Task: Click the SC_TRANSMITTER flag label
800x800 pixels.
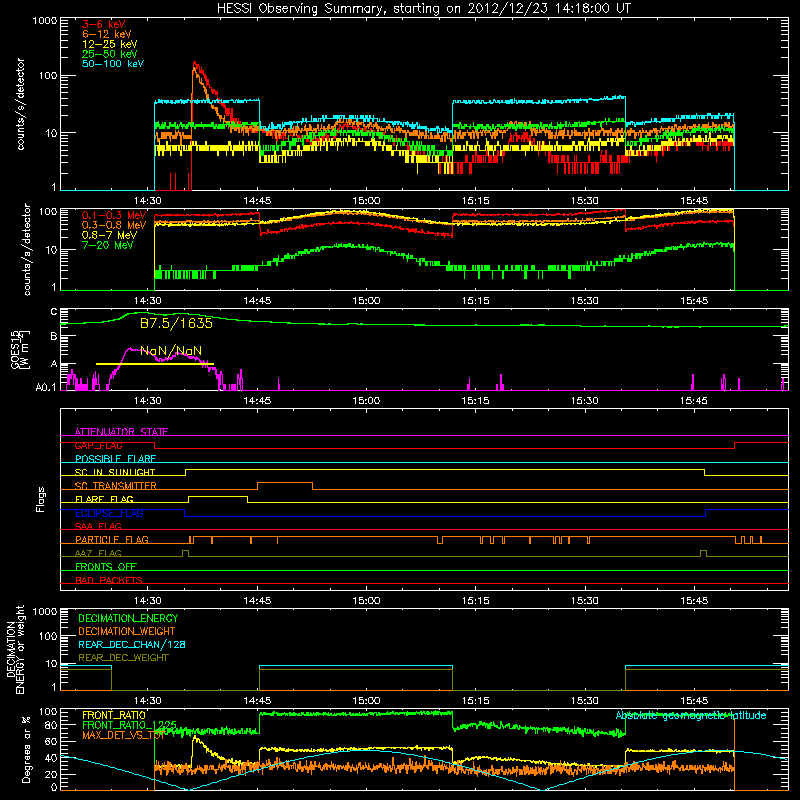Action: (115, 486)
